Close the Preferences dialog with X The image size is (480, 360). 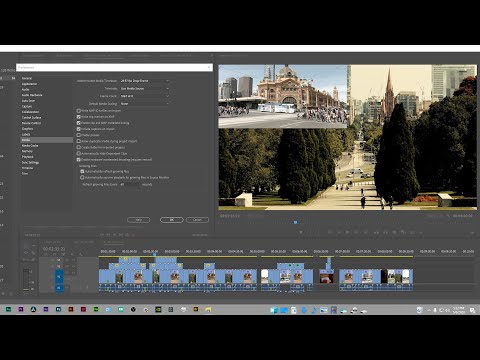click(209, 67)
